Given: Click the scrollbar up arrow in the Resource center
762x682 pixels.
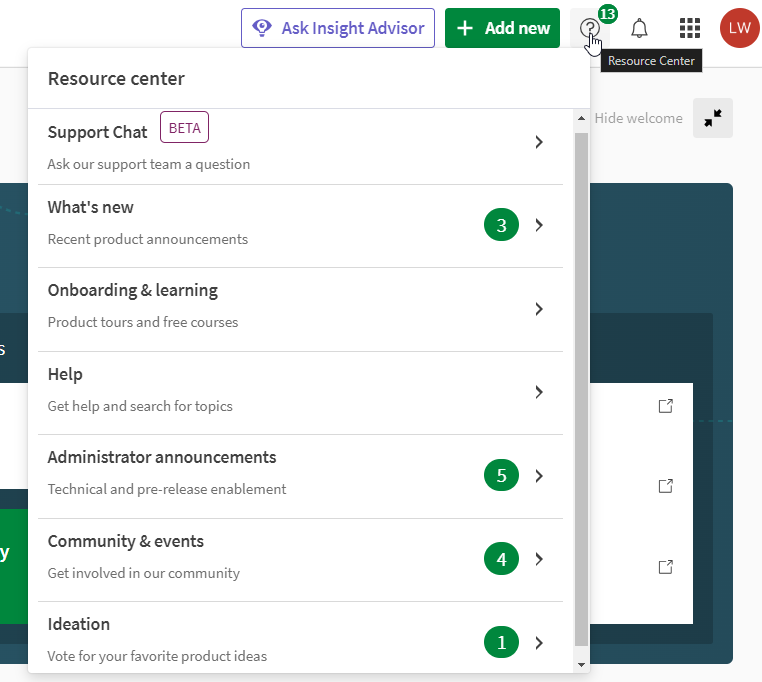Looking at the screenshot, I should click(x=581, y=118).
